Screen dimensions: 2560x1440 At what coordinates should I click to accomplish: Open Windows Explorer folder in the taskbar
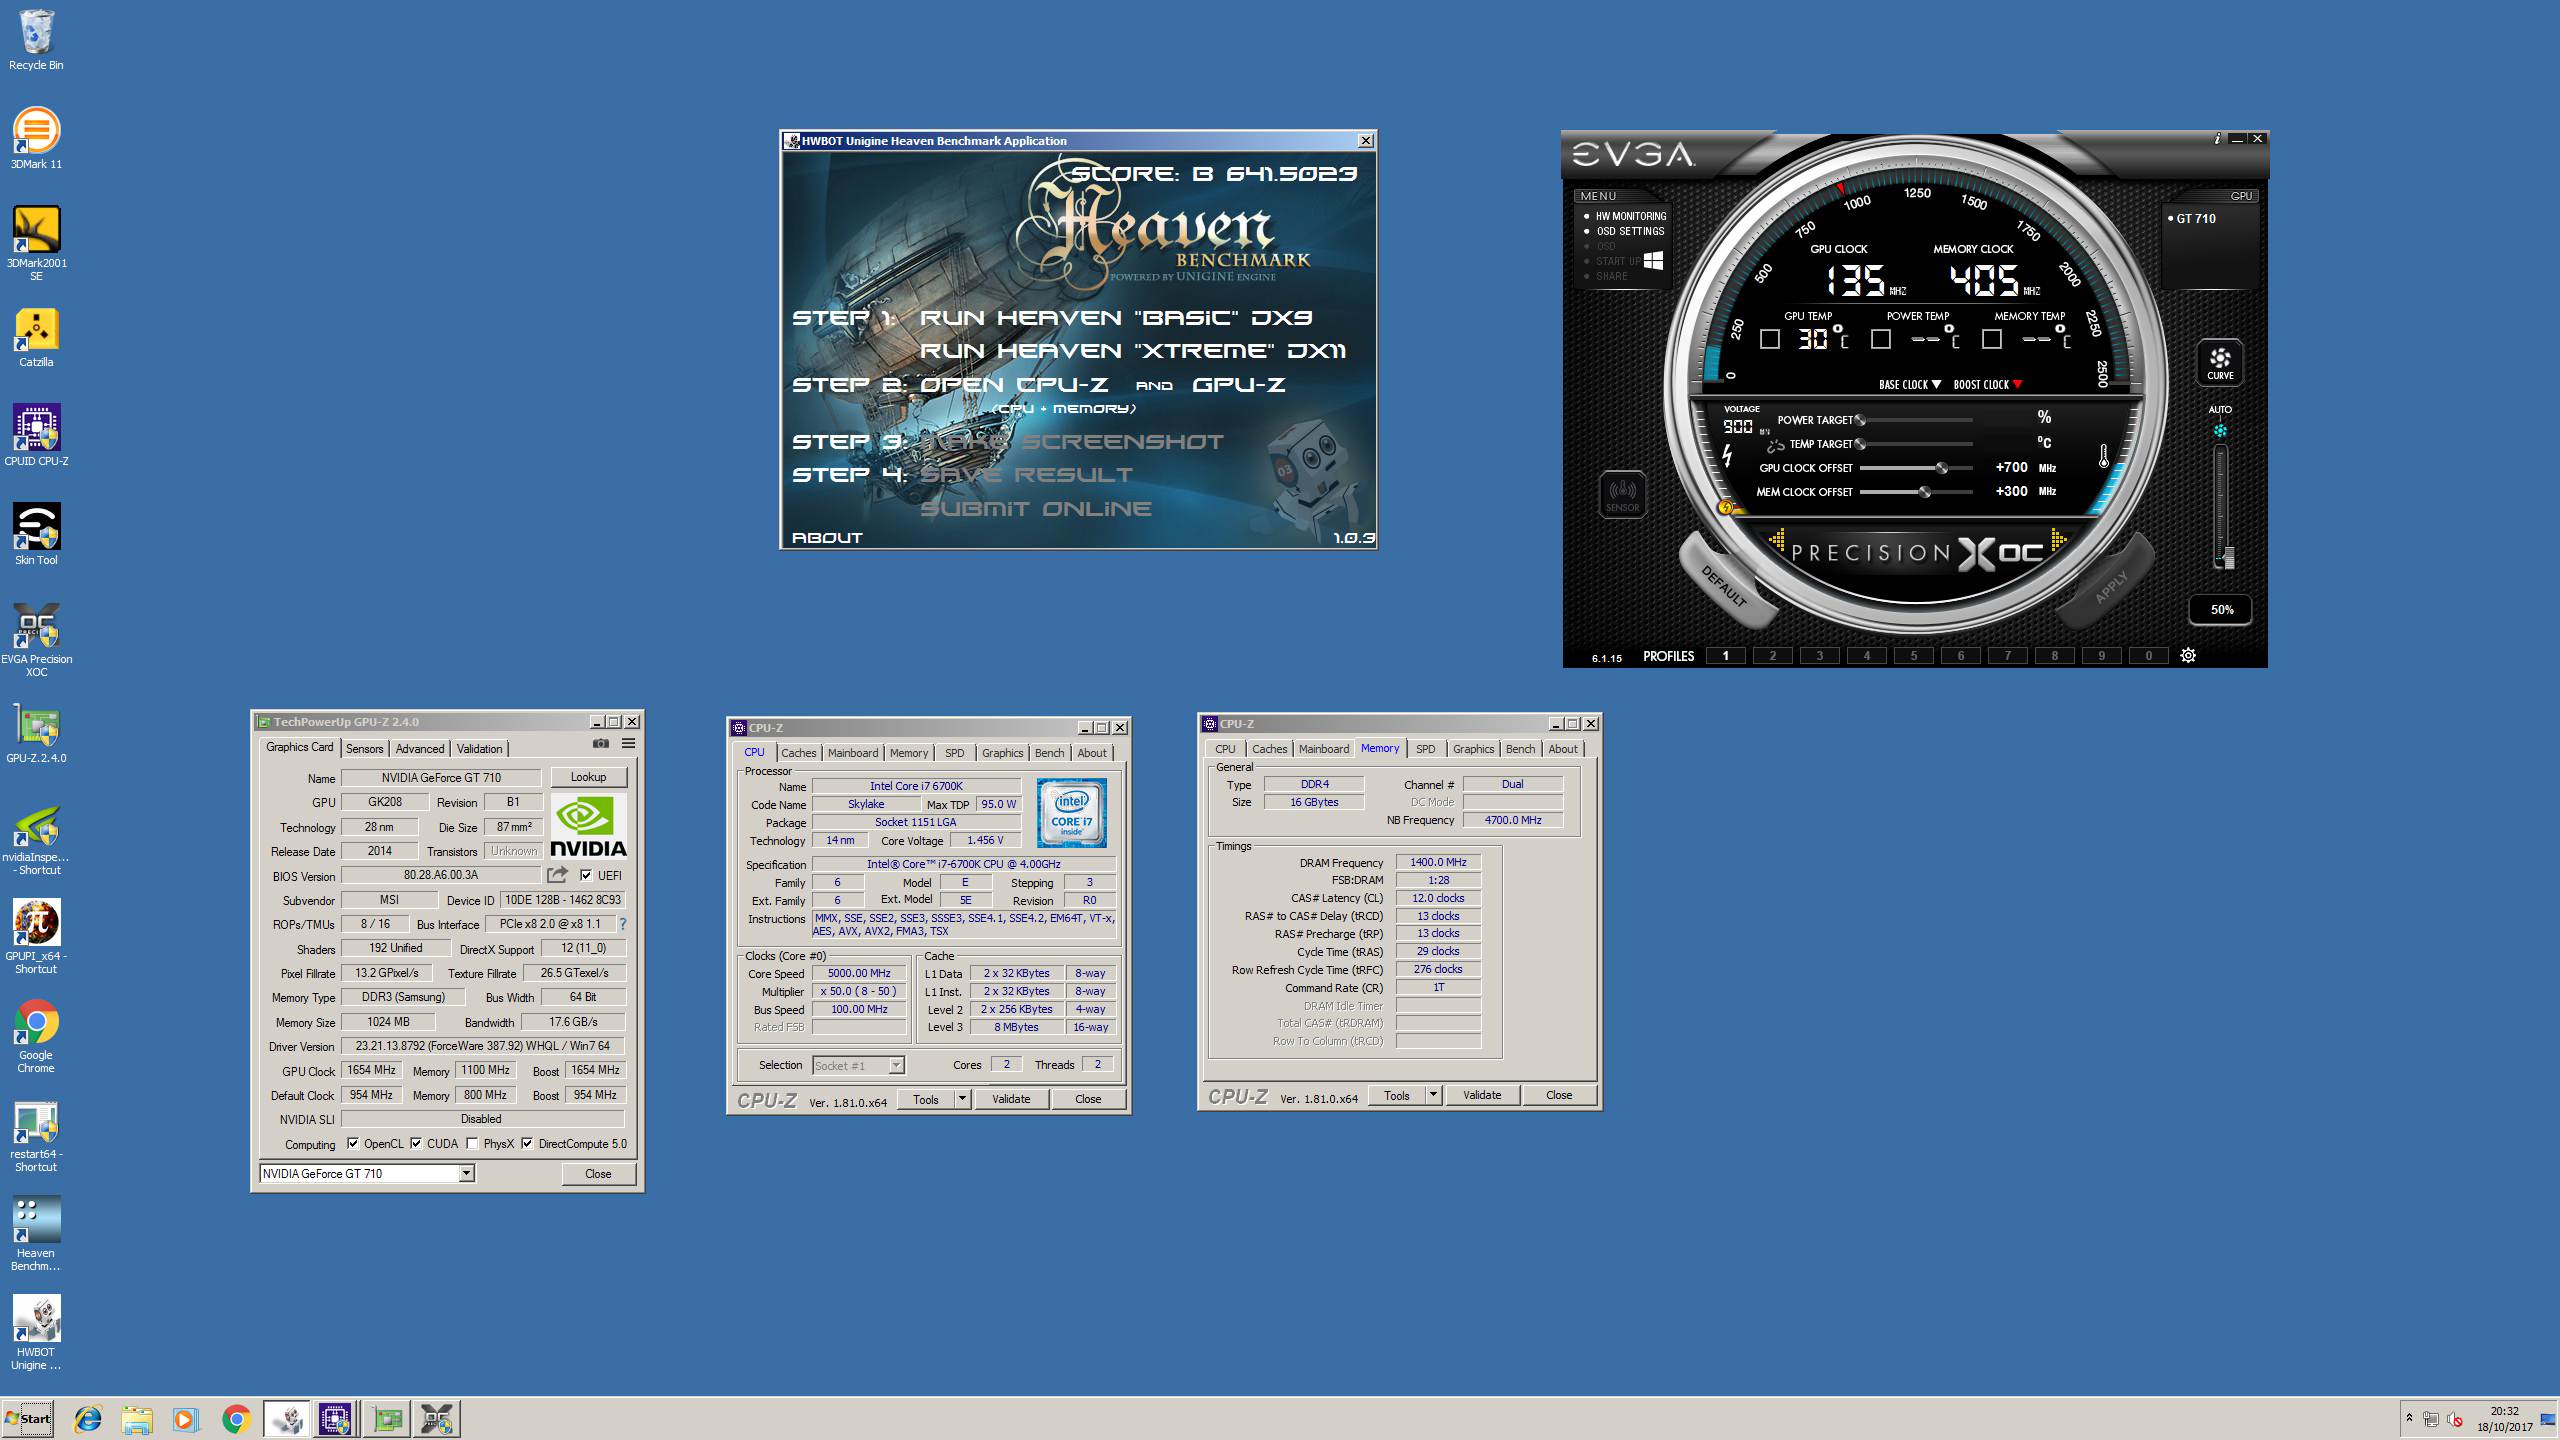pyautogui.click(x=137, y=1418)
